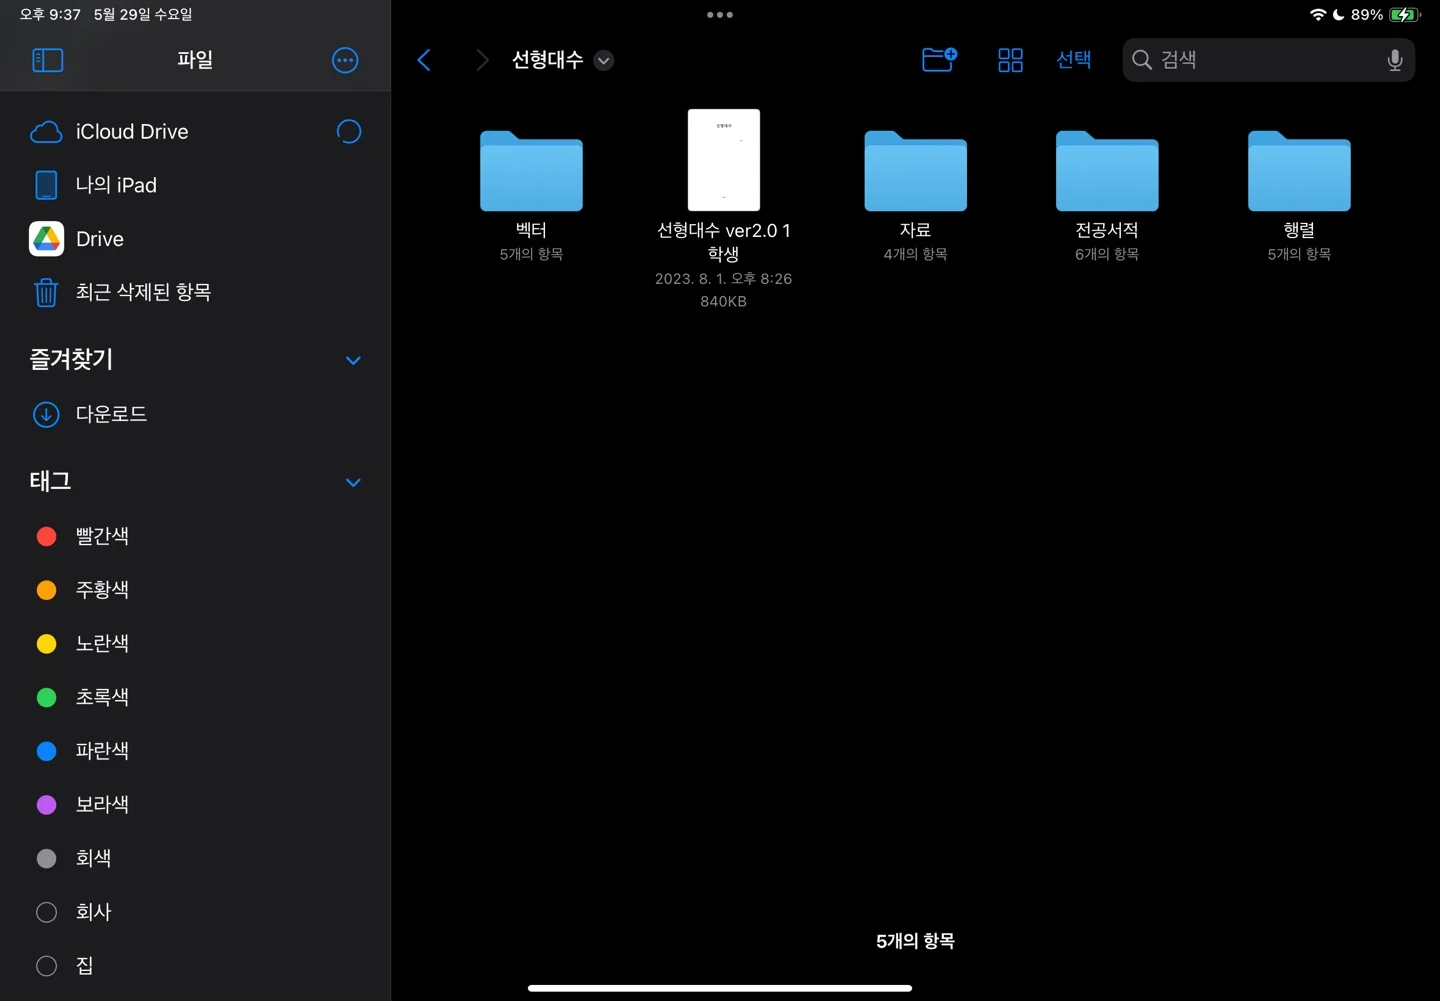The width and height of the screenshot is (1440, 1001).
Task: Open the 선형대수 folder title dropdown
Action: coord(603,60)
